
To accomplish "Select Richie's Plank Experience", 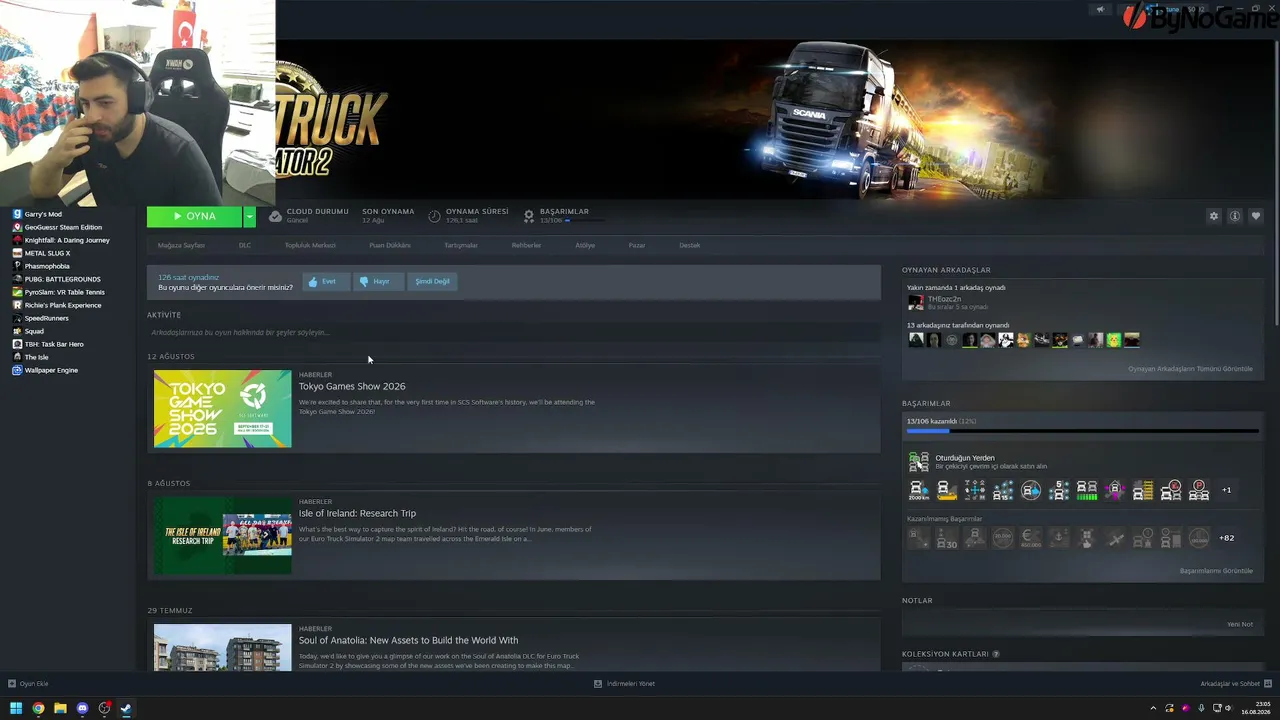I will click(62, 305).
